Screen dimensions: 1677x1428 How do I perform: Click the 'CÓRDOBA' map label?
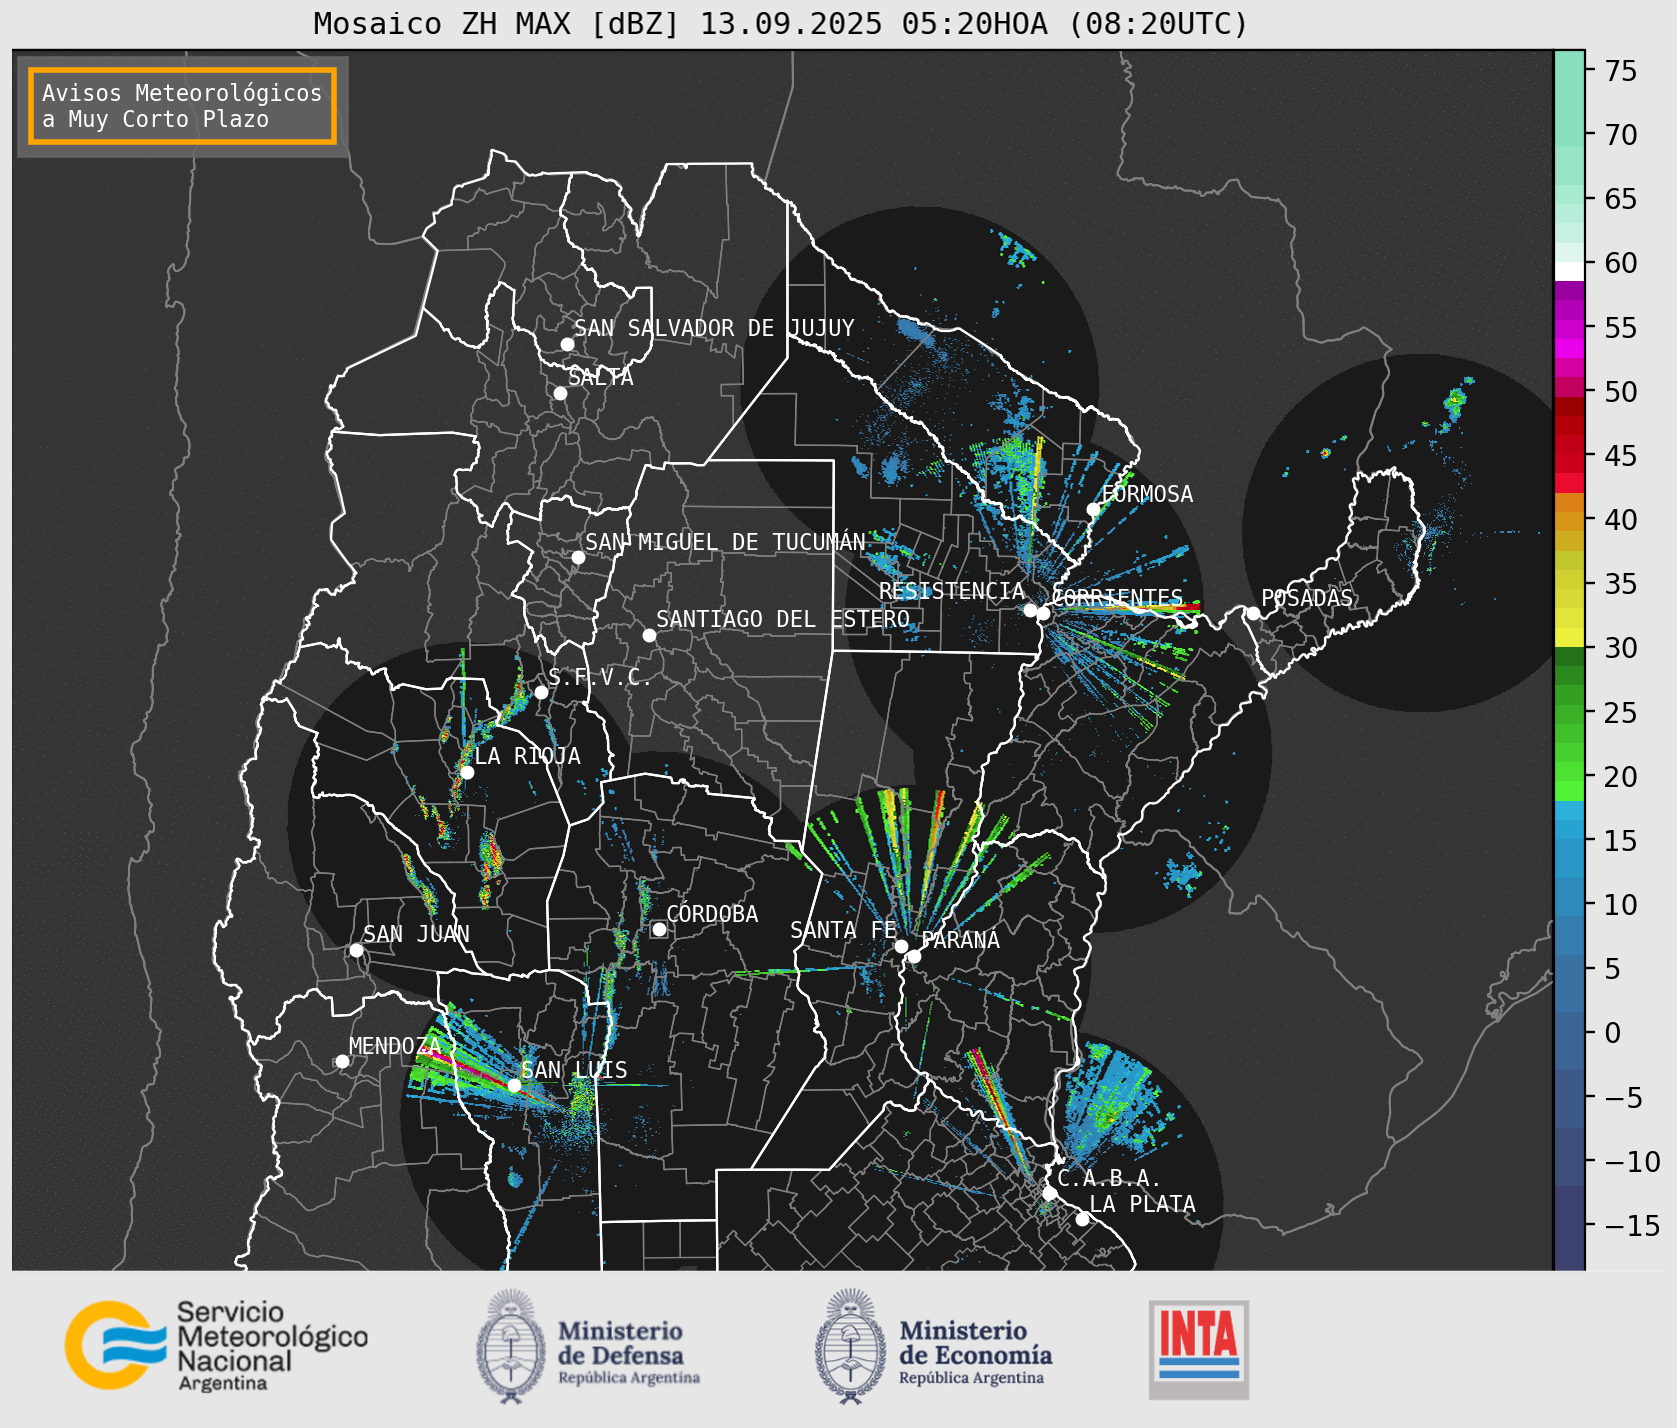point(712,914)
